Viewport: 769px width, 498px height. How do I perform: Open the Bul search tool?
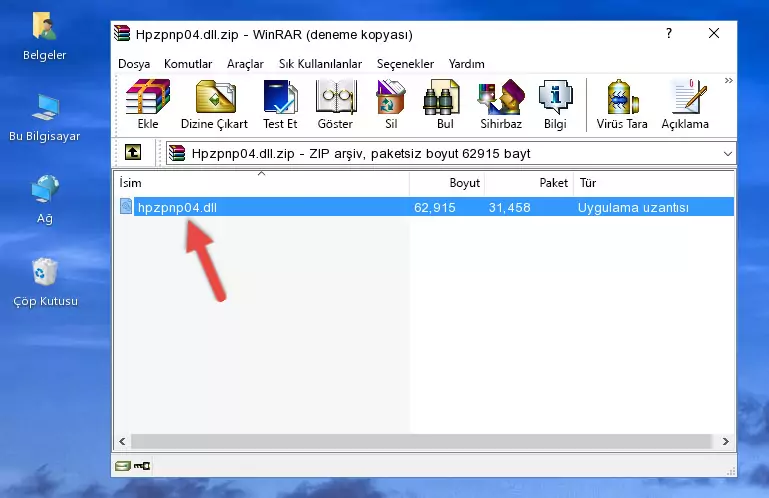click(445, 105)
